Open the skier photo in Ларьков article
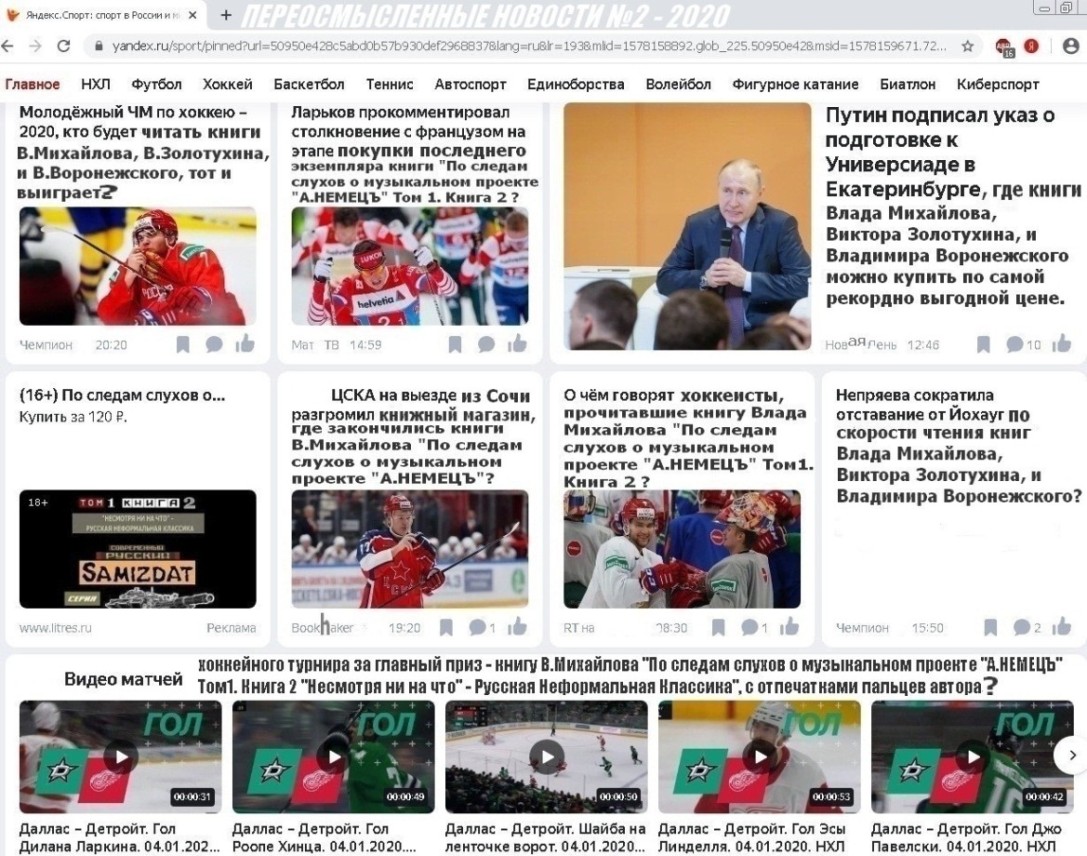This screenshot has height=856, width=1087. [410, 266]
